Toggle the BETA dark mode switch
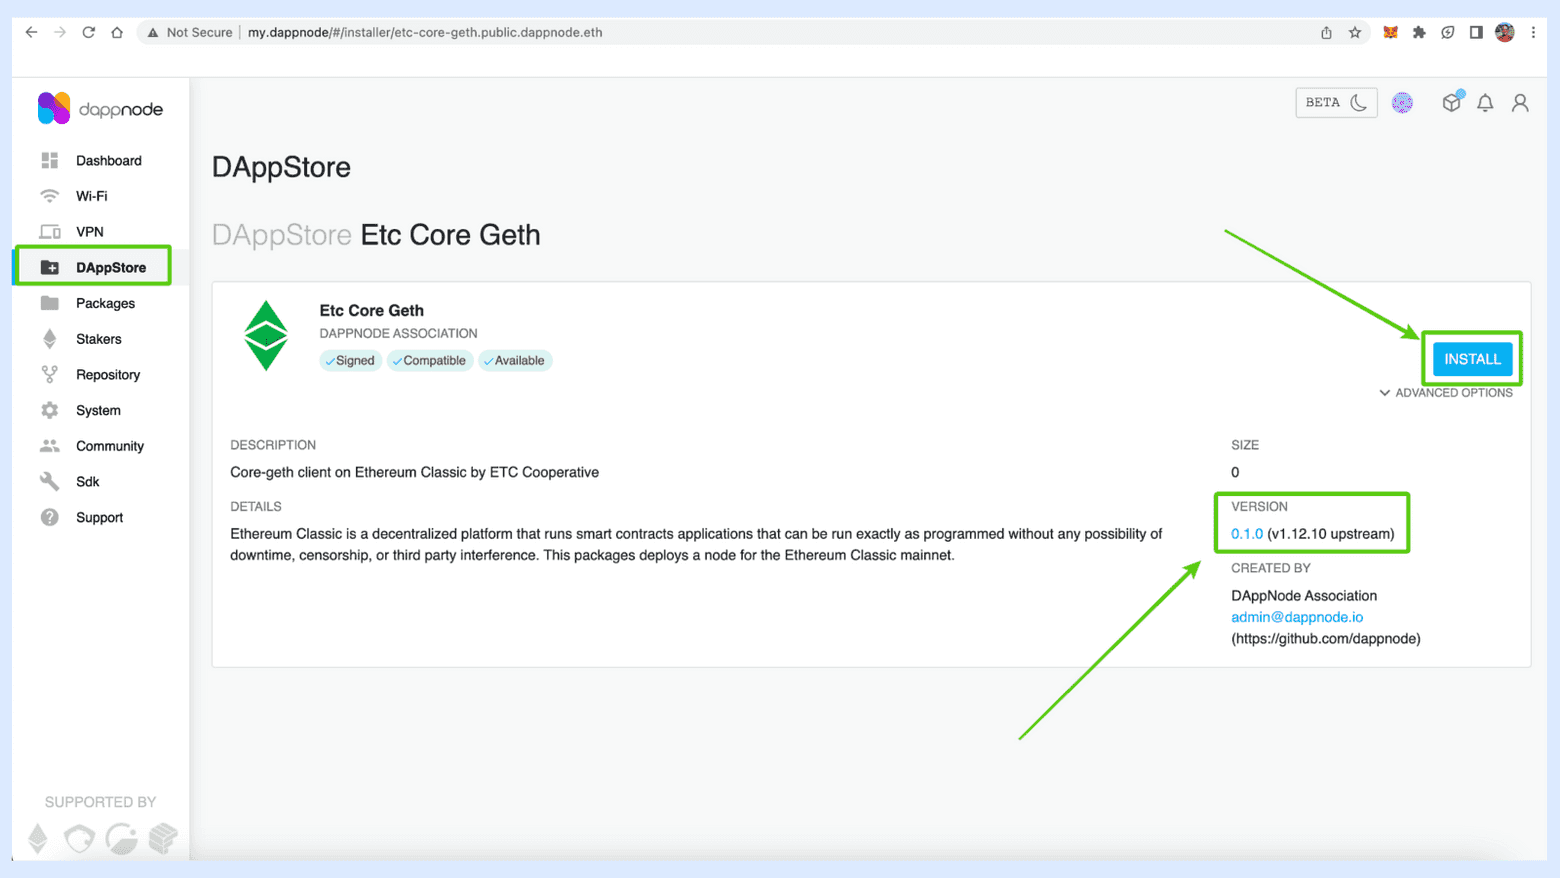Viewport: 1560px width, 878px height. (1336, 103)
